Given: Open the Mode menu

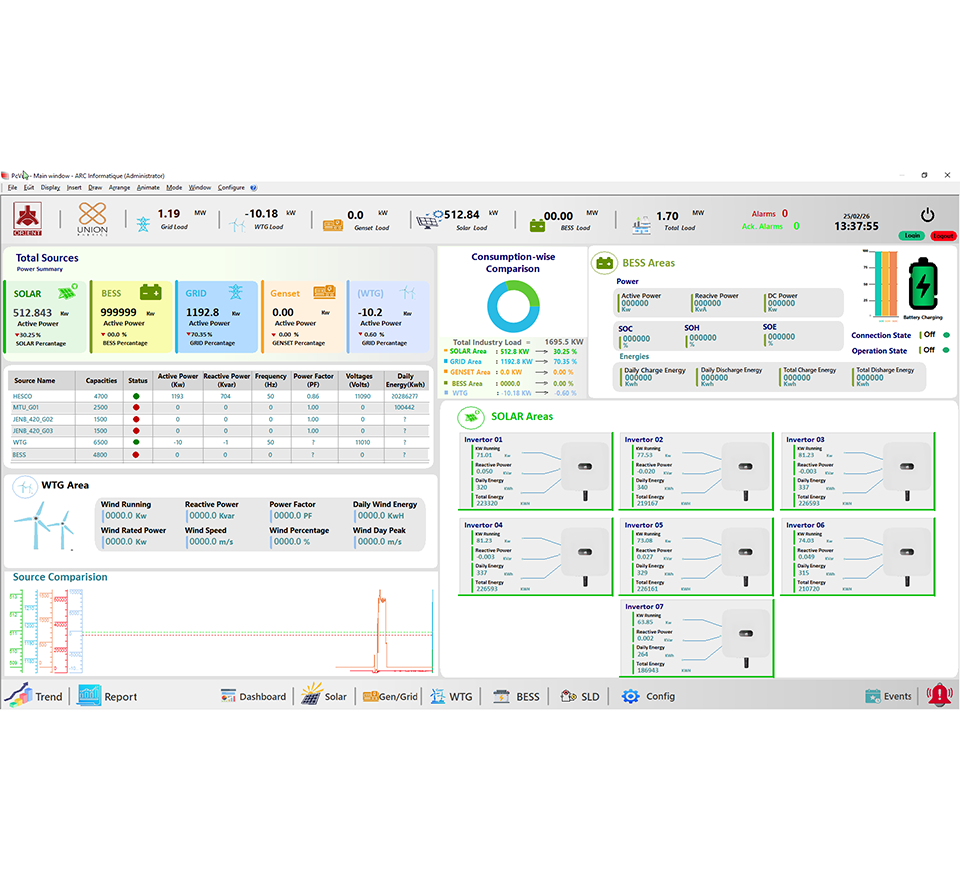Looking at the screenshot, I should pyautogui.click(x=173, y=187).
